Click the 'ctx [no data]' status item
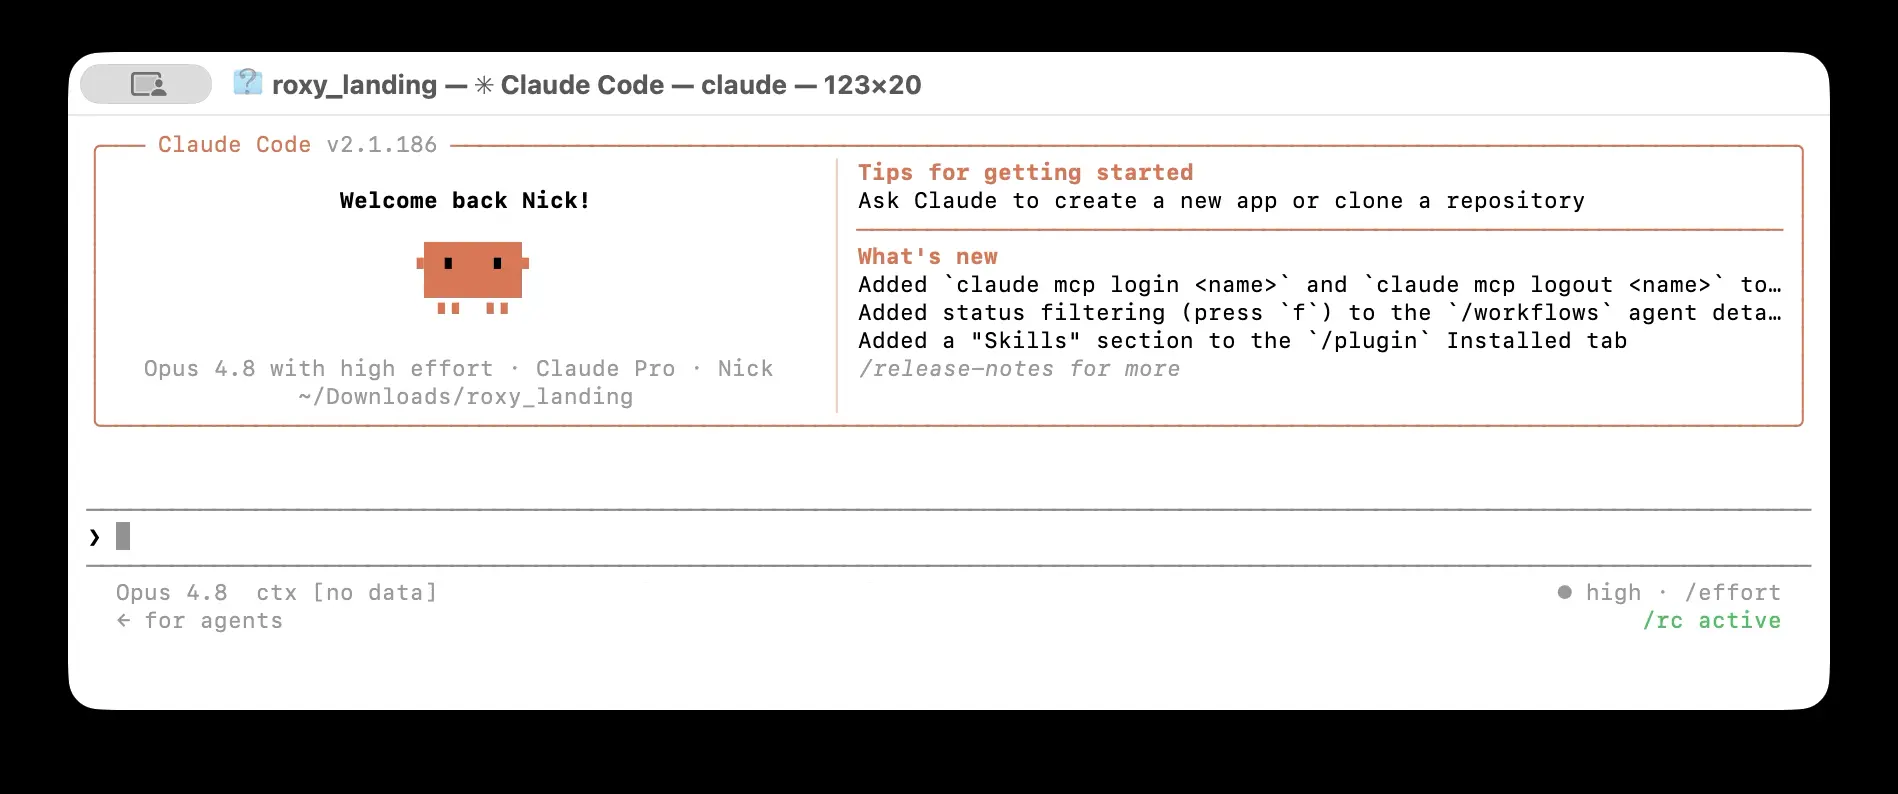 click(x=346, y=592)
